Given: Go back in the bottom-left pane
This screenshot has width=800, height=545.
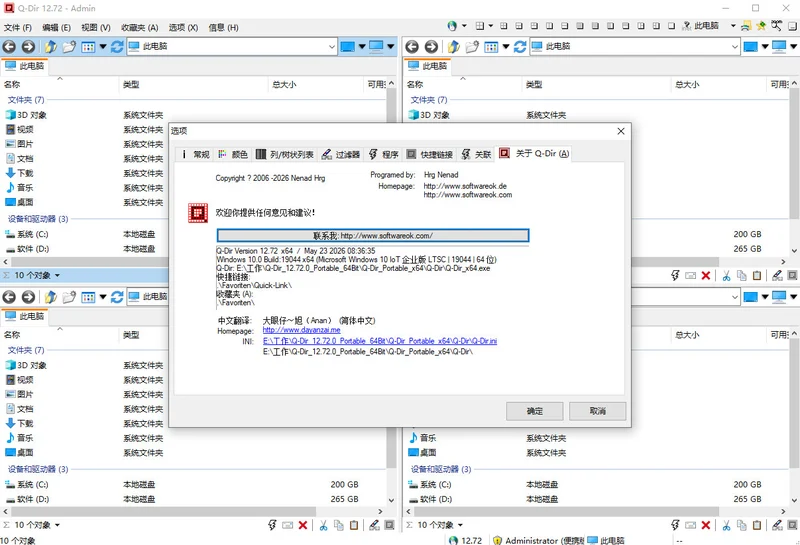Looking at the screenshot, I should [9, 297].
